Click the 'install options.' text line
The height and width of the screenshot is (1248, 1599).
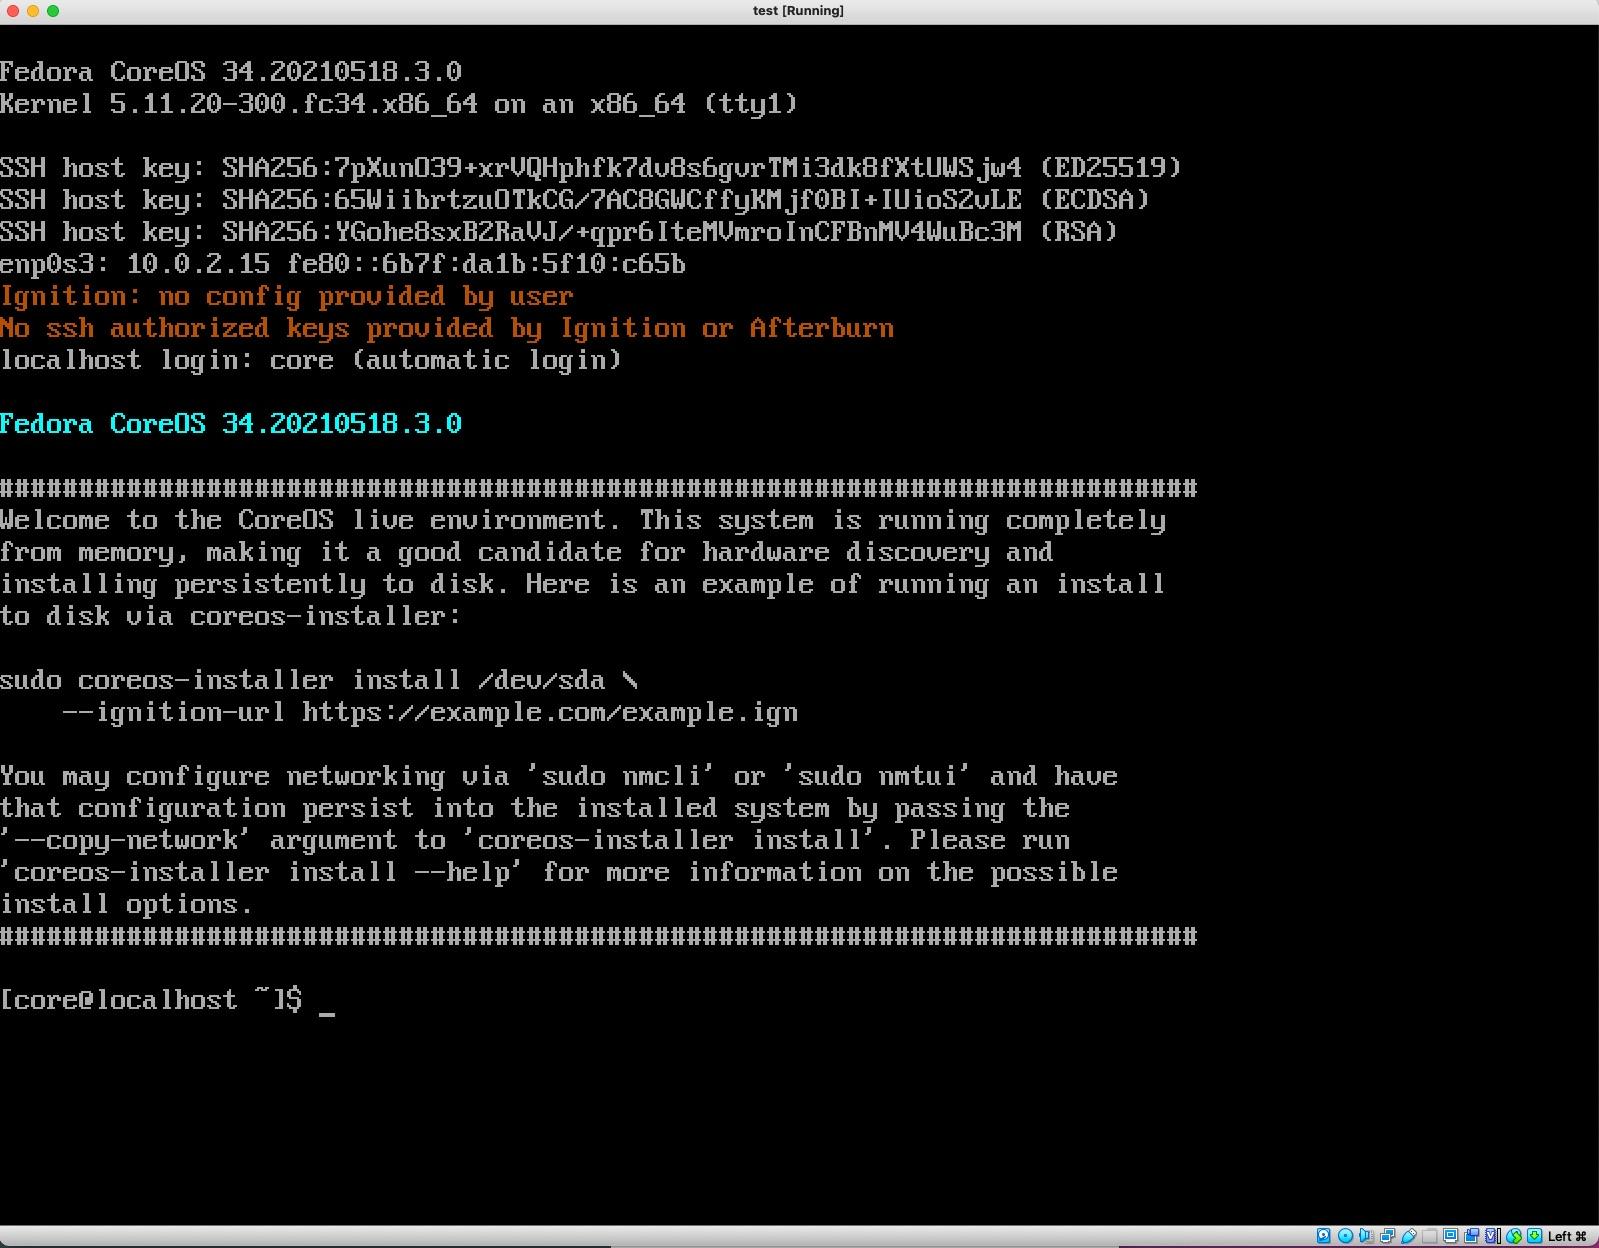pyautogui.click(x=126, y=904)
